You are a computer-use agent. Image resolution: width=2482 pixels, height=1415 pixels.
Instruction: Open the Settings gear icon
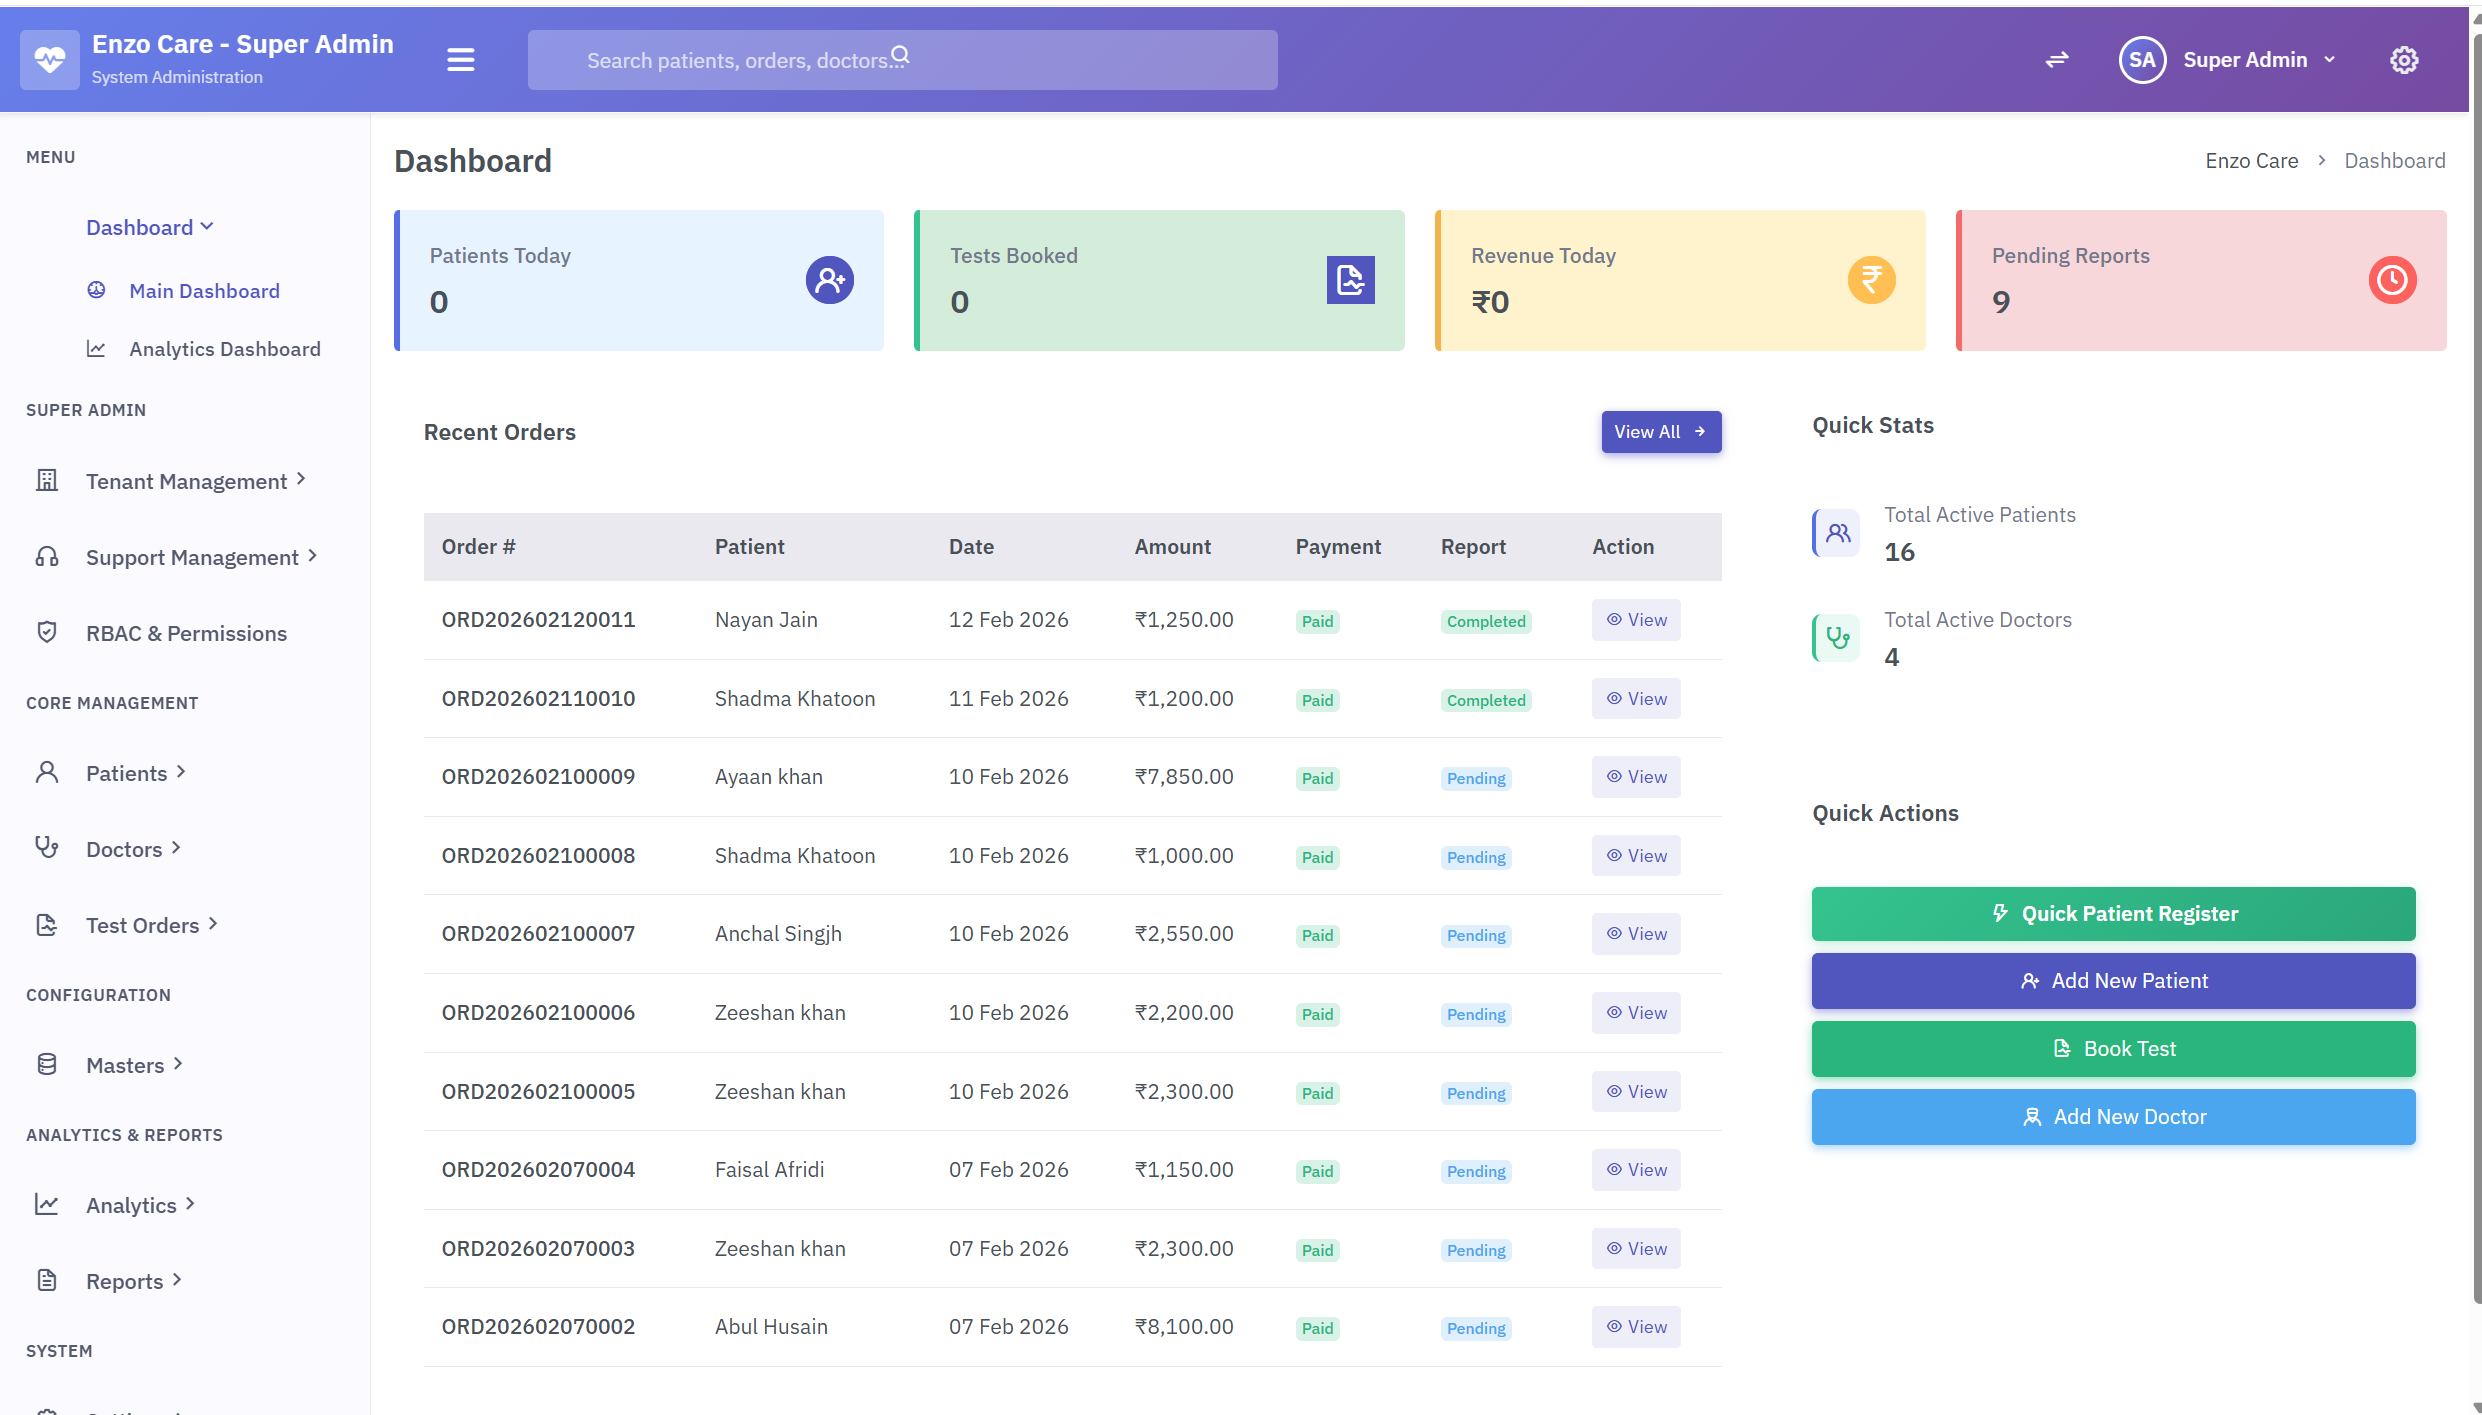pyautogui.click(x=2405, y=59)
